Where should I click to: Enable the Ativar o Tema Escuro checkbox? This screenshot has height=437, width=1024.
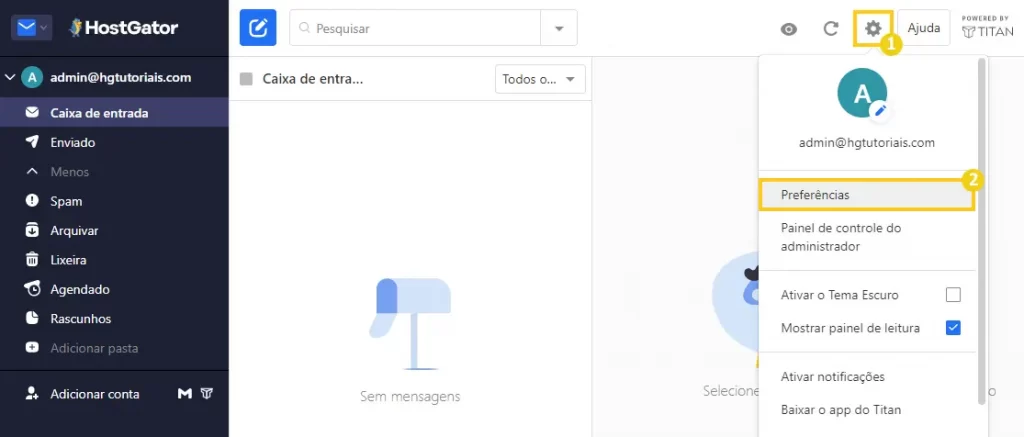click(953, 295)
